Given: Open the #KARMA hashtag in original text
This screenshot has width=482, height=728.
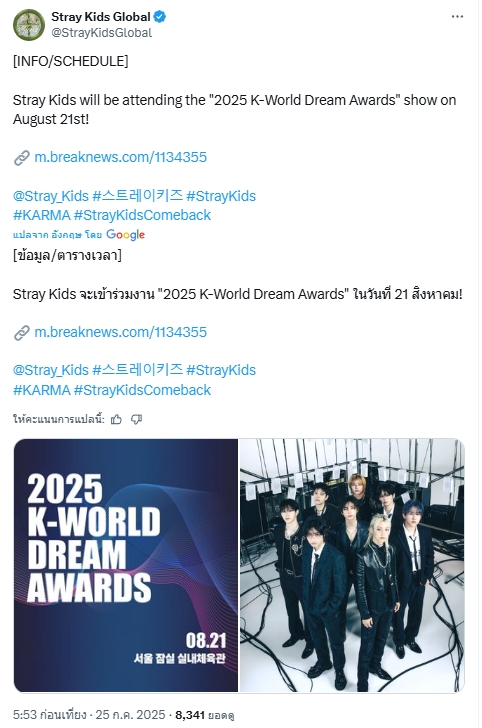Looking at the screenshot, I should tap(42, 215).
